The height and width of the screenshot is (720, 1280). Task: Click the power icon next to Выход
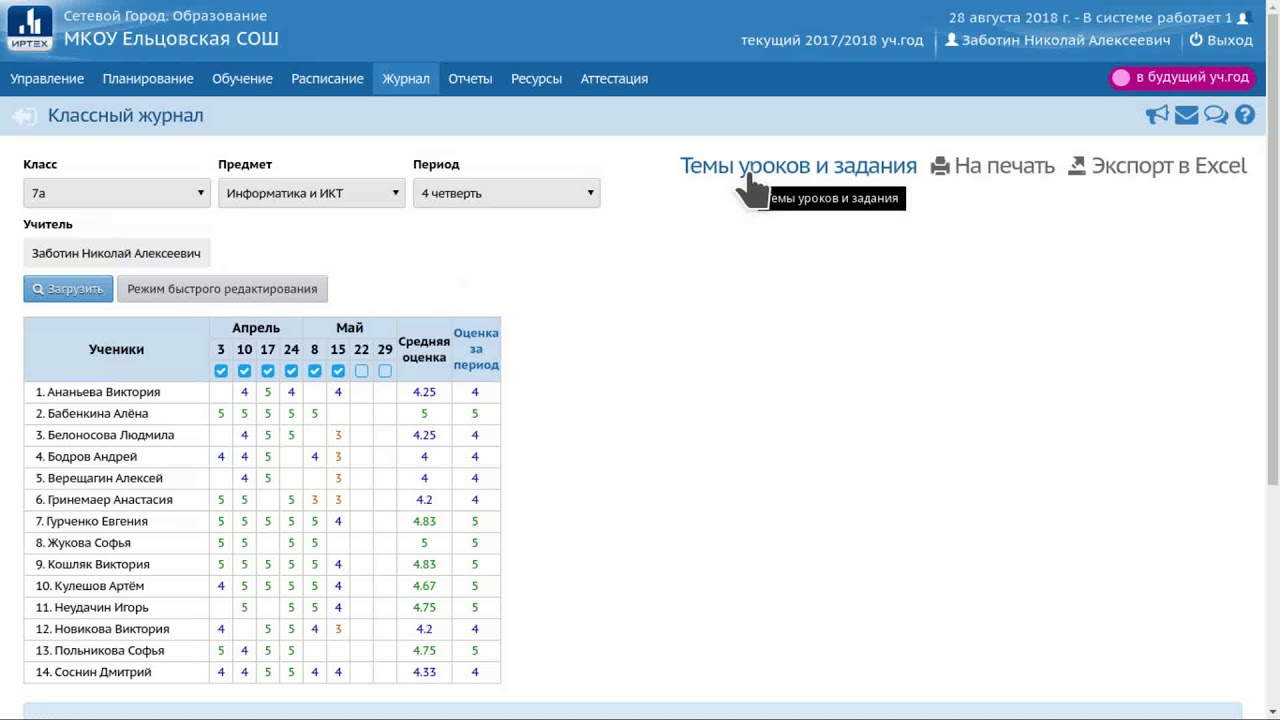[x=1196, y=40]
